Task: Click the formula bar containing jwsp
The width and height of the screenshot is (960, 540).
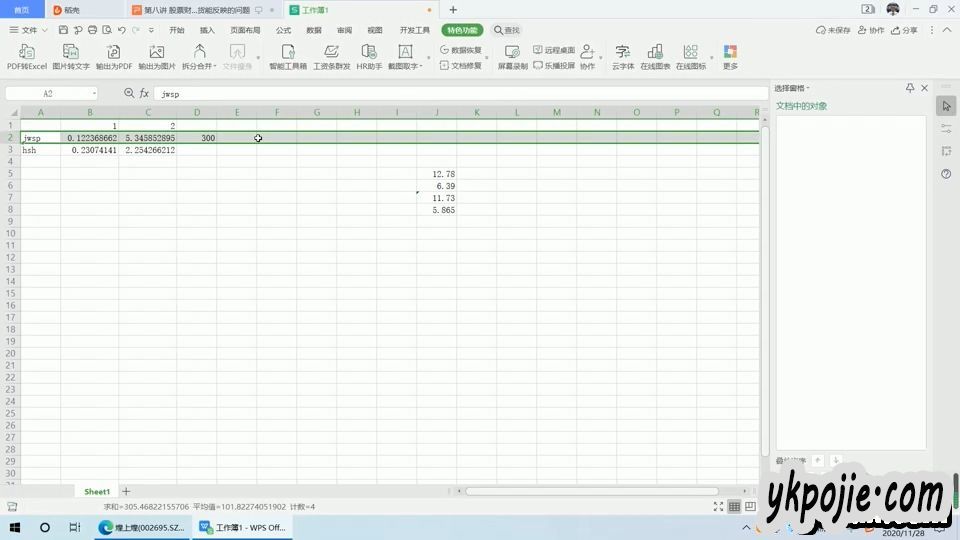Action: tap(450, 93)
